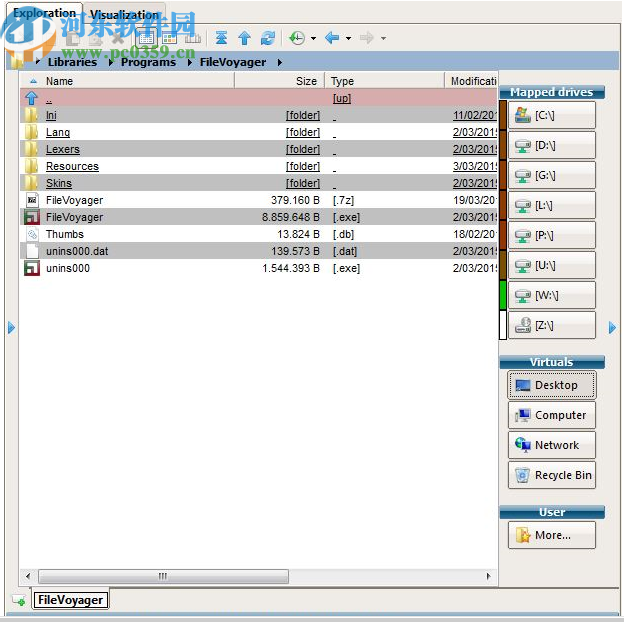624x622 pixels.
Task: Click the folder icon in the breadcrumb bar
Action: coord(16,62)
